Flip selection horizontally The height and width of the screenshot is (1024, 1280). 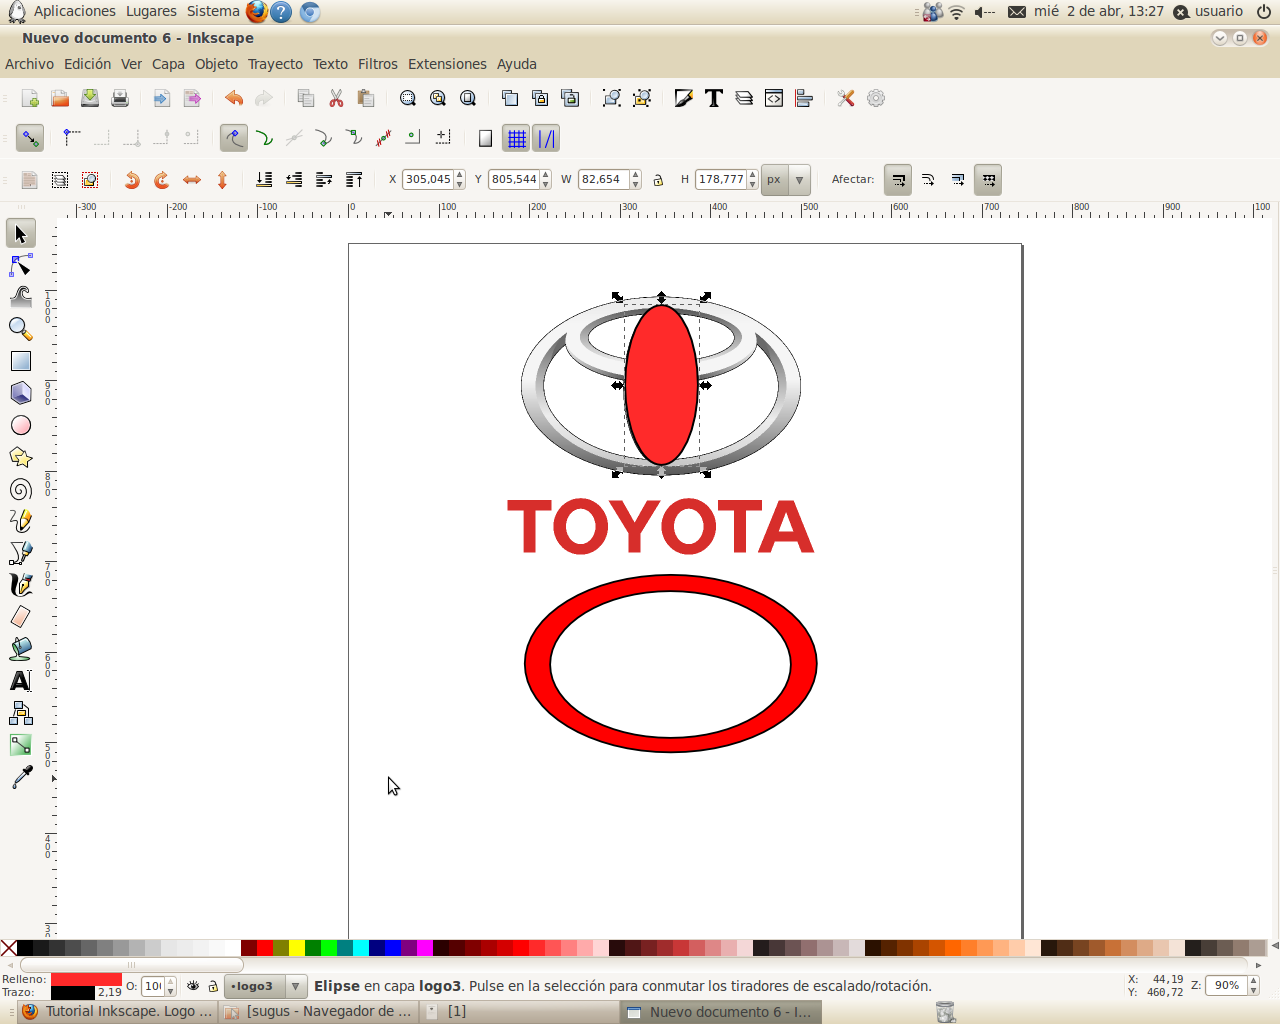(x=192, y=180)
